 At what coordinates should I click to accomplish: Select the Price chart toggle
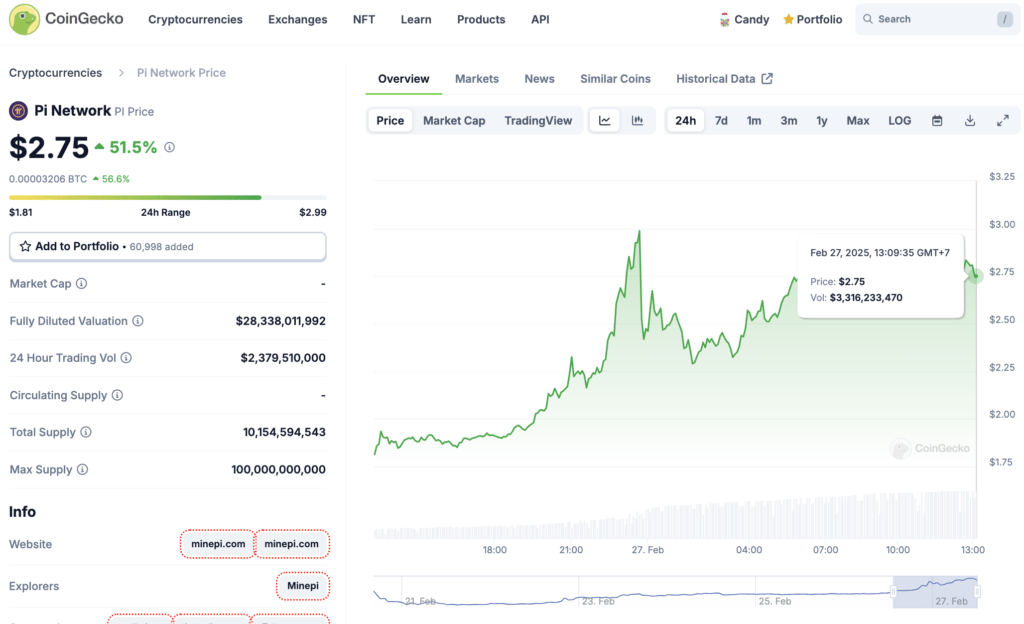pyautogui.click(x=390, y=121)
